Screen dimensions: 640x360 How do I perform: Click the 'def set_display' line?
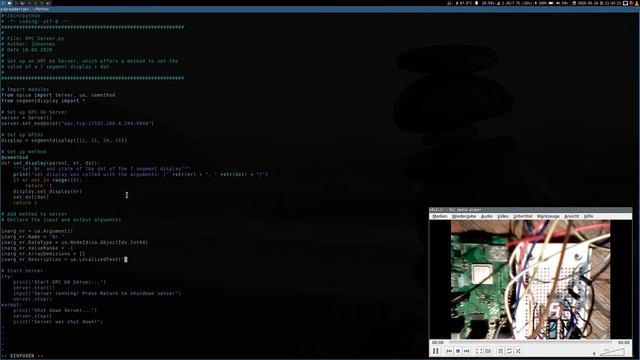(x=50, y=163)
